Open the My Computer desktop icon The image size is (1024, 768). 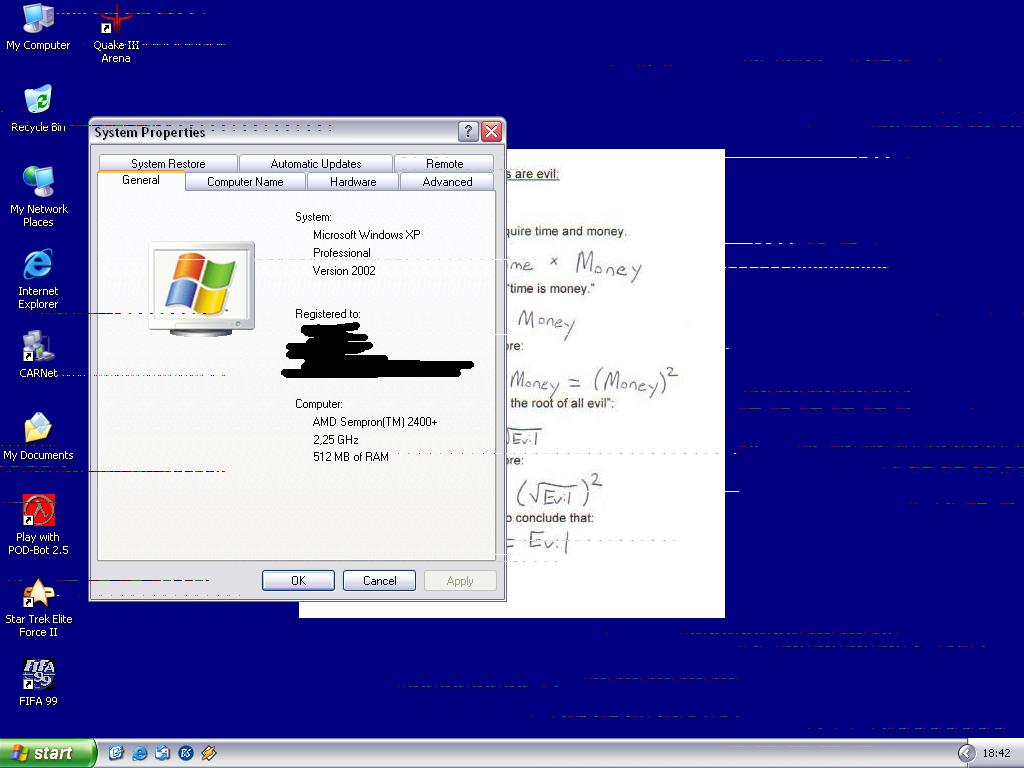(x=38, y=27)
